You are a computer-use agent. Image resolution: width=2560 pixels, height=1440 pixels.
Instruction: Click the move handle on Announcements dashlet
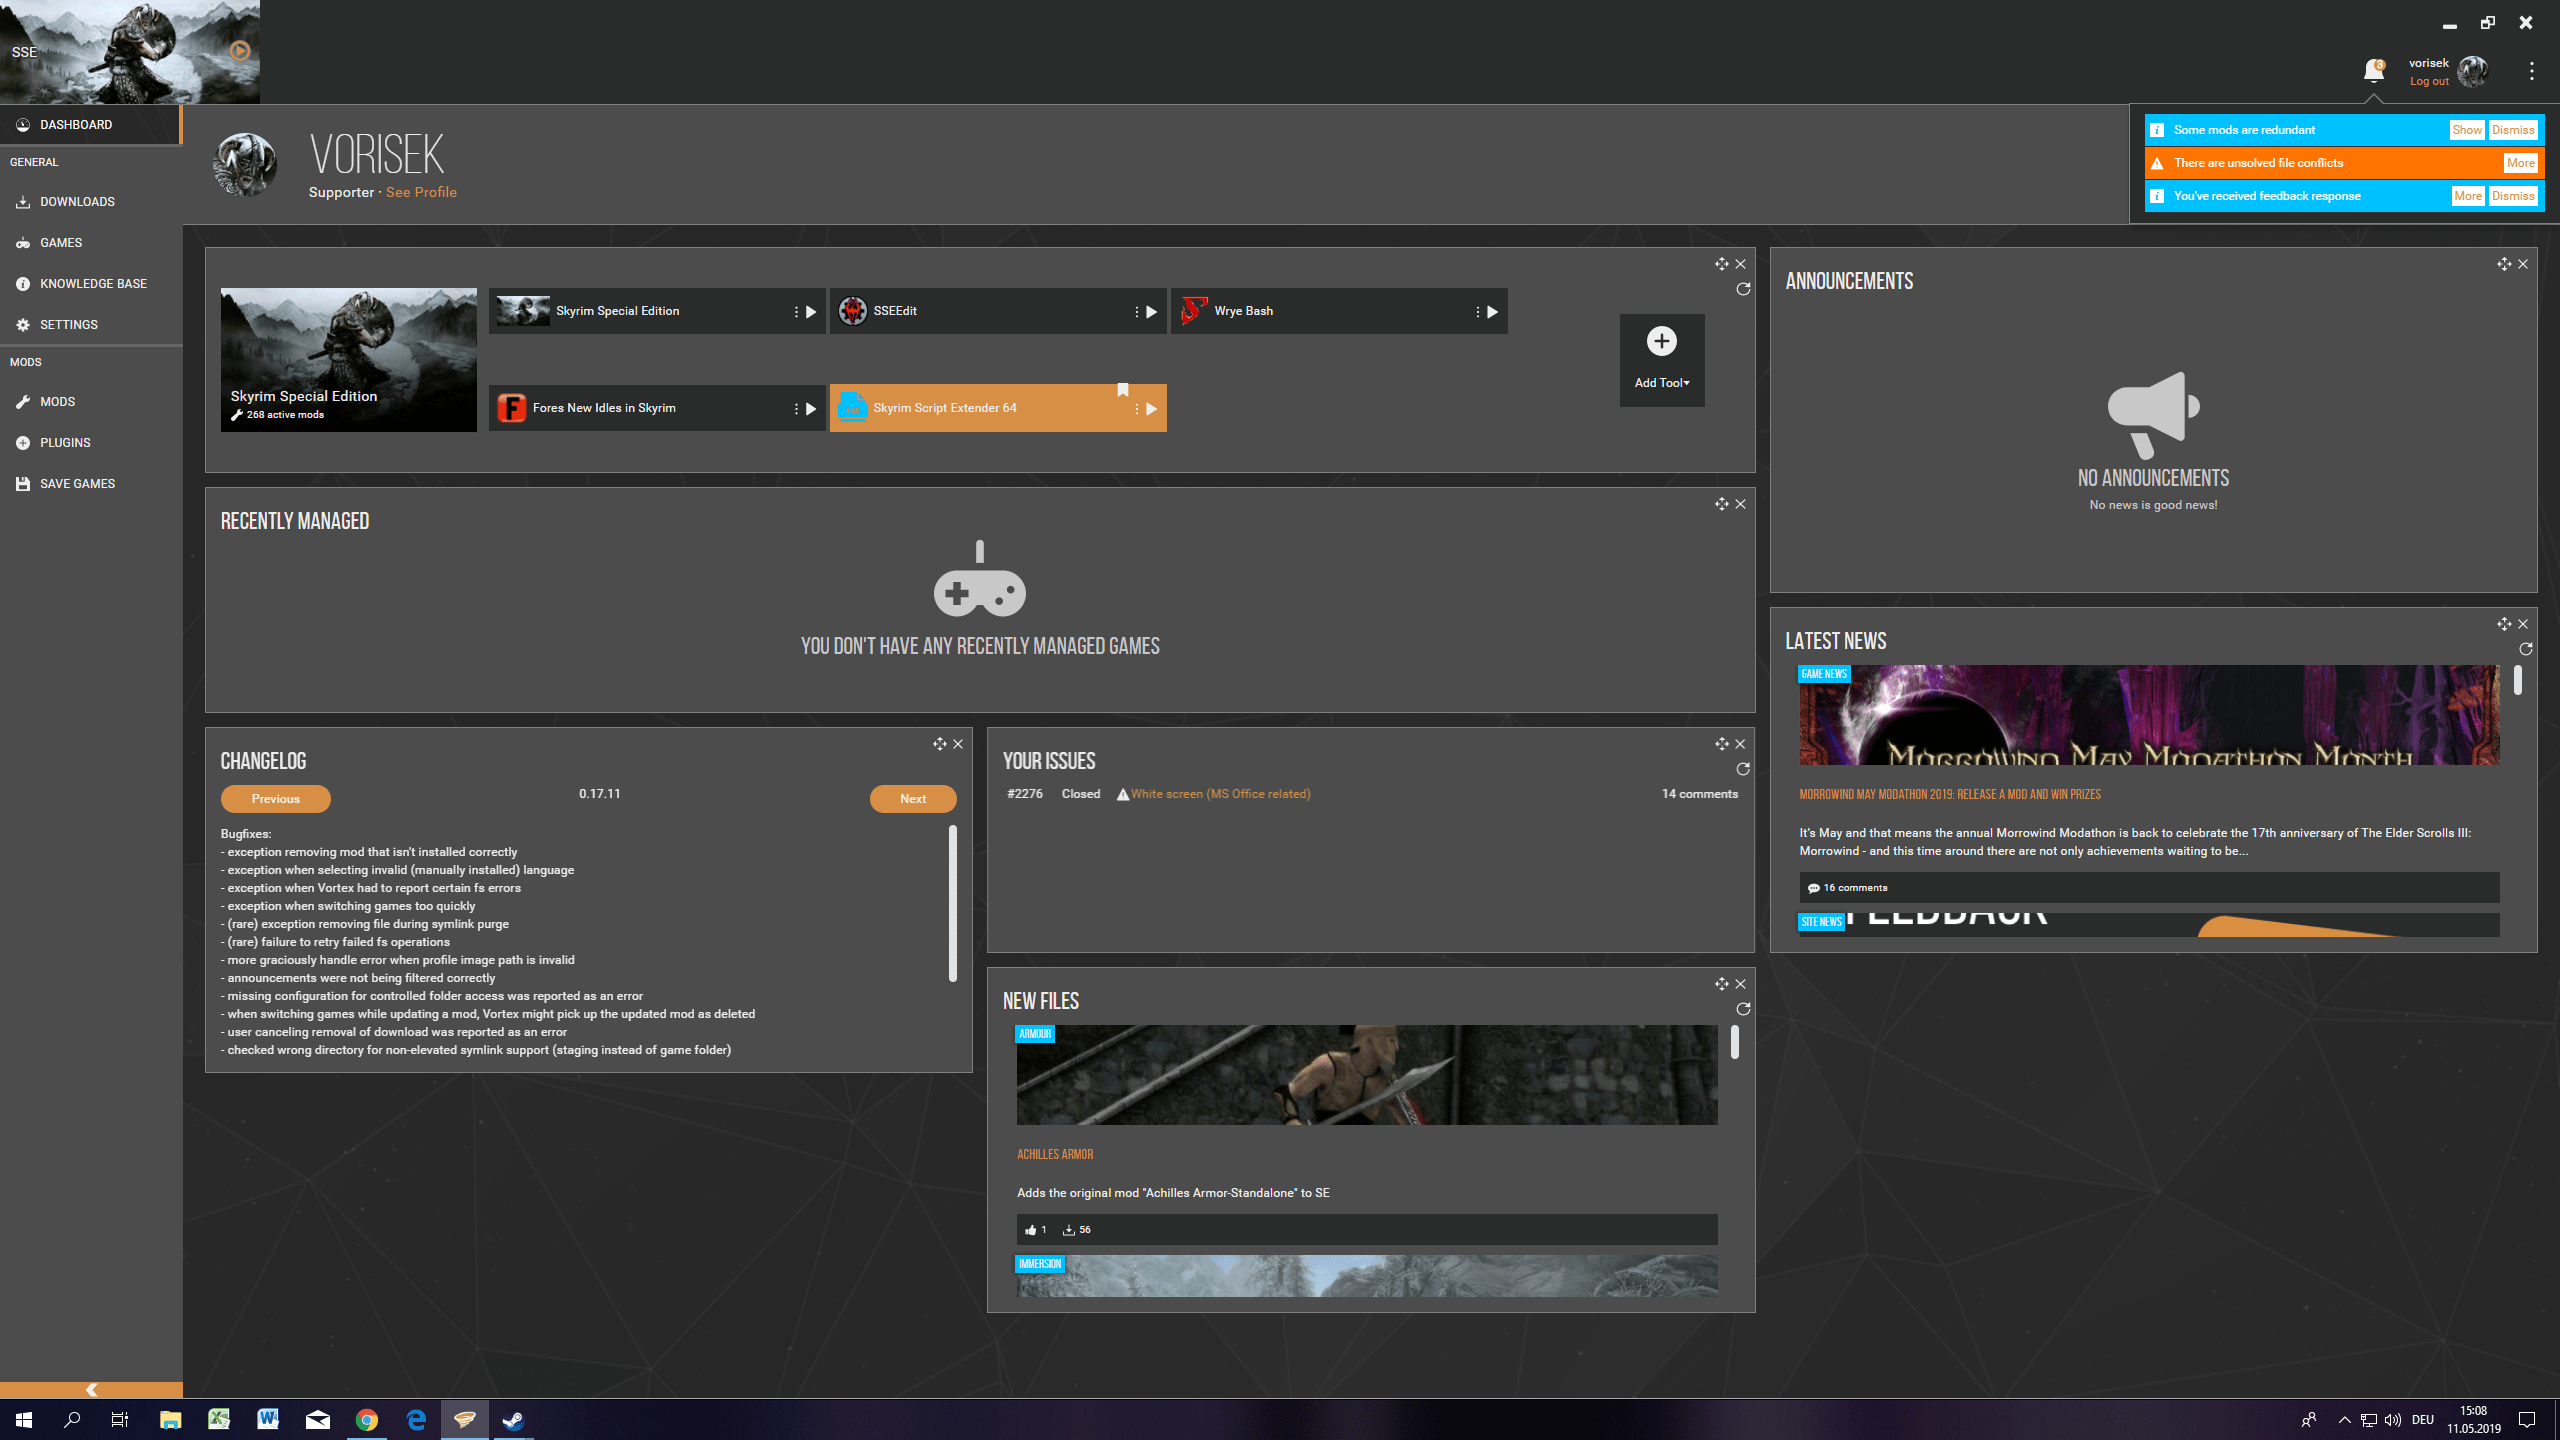[x=2503, y=264]
